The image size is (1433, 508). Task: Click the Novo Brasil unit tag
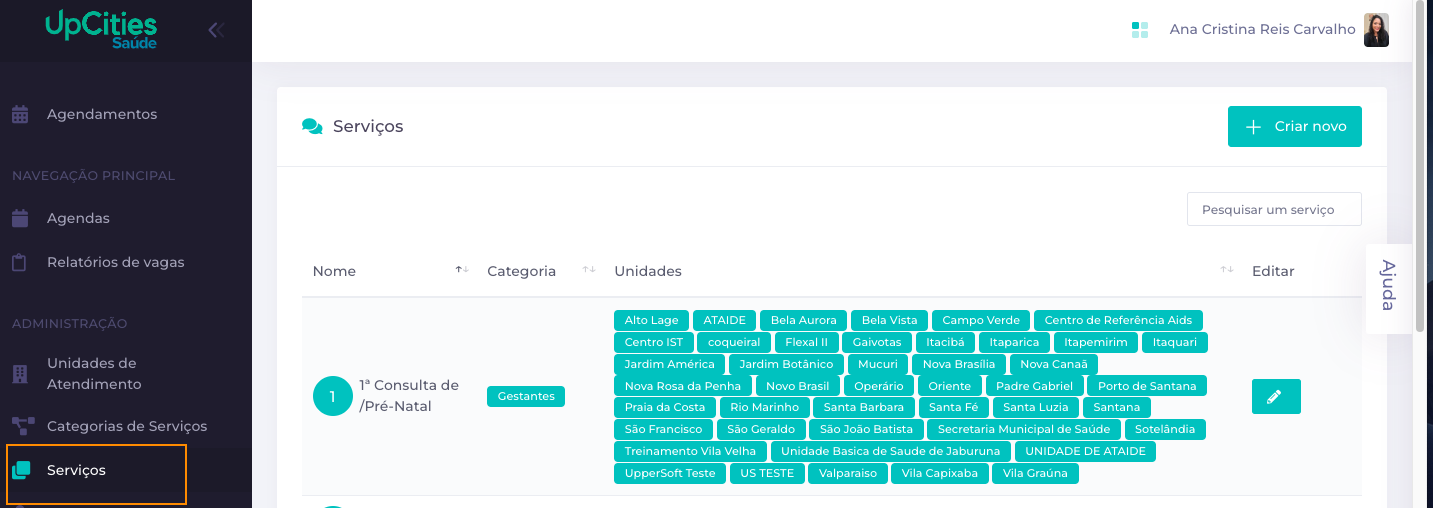point(798,386)
